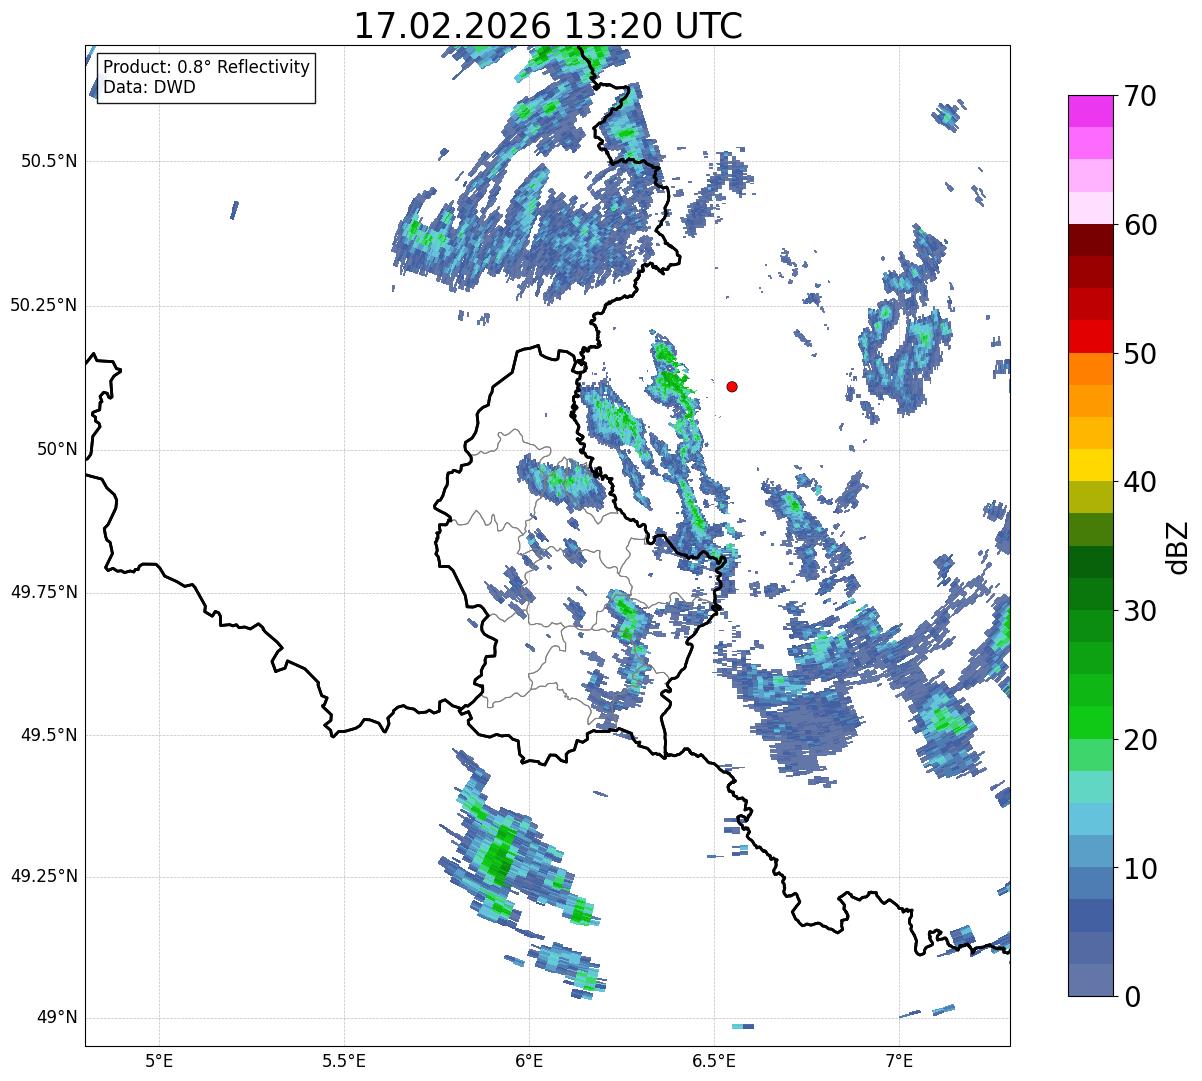Pick the orange colorbar swatch at 50 dBZ

(1090, 369)
